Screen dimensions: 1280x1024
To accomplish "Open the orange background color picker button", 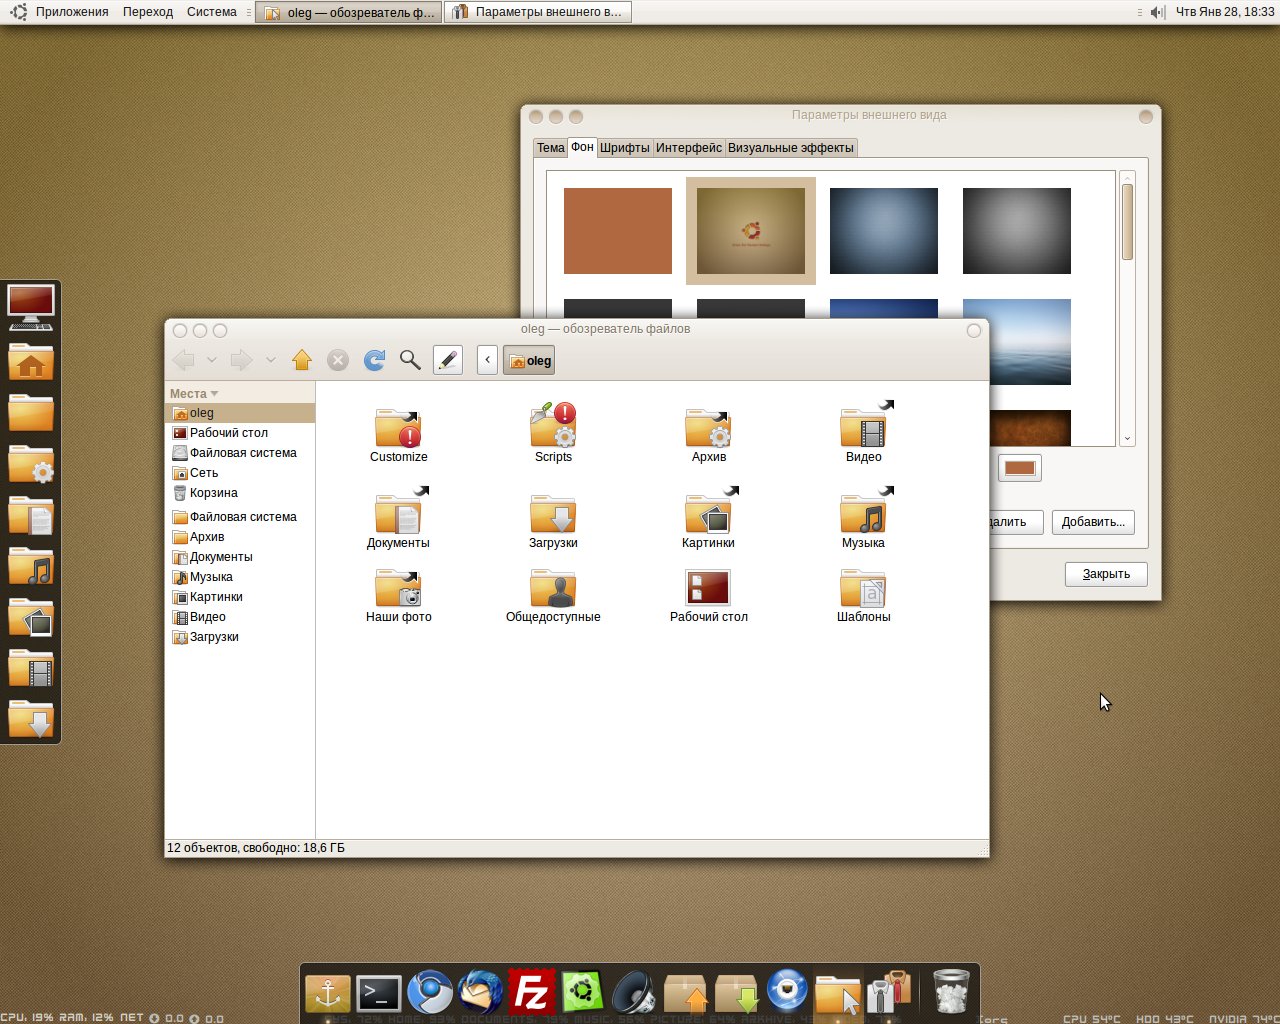I will (x=1019, y=468).
